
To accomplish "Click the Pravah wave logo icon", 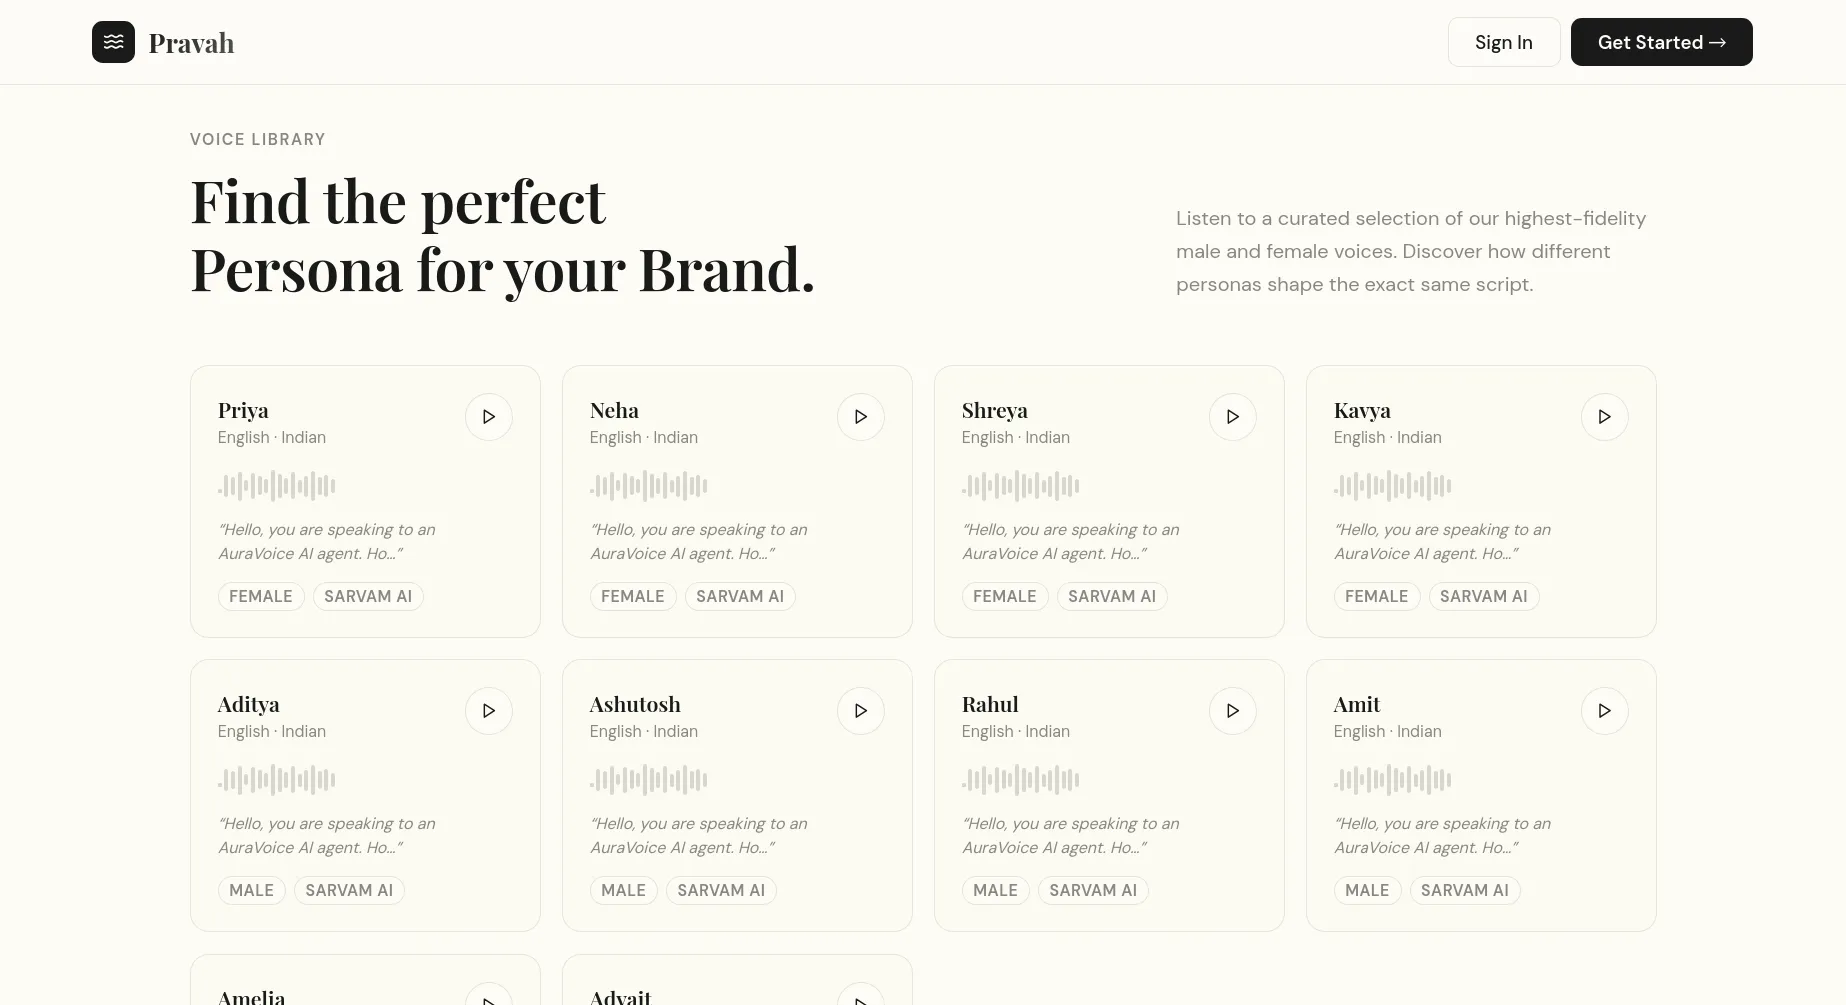I will 113,42.
